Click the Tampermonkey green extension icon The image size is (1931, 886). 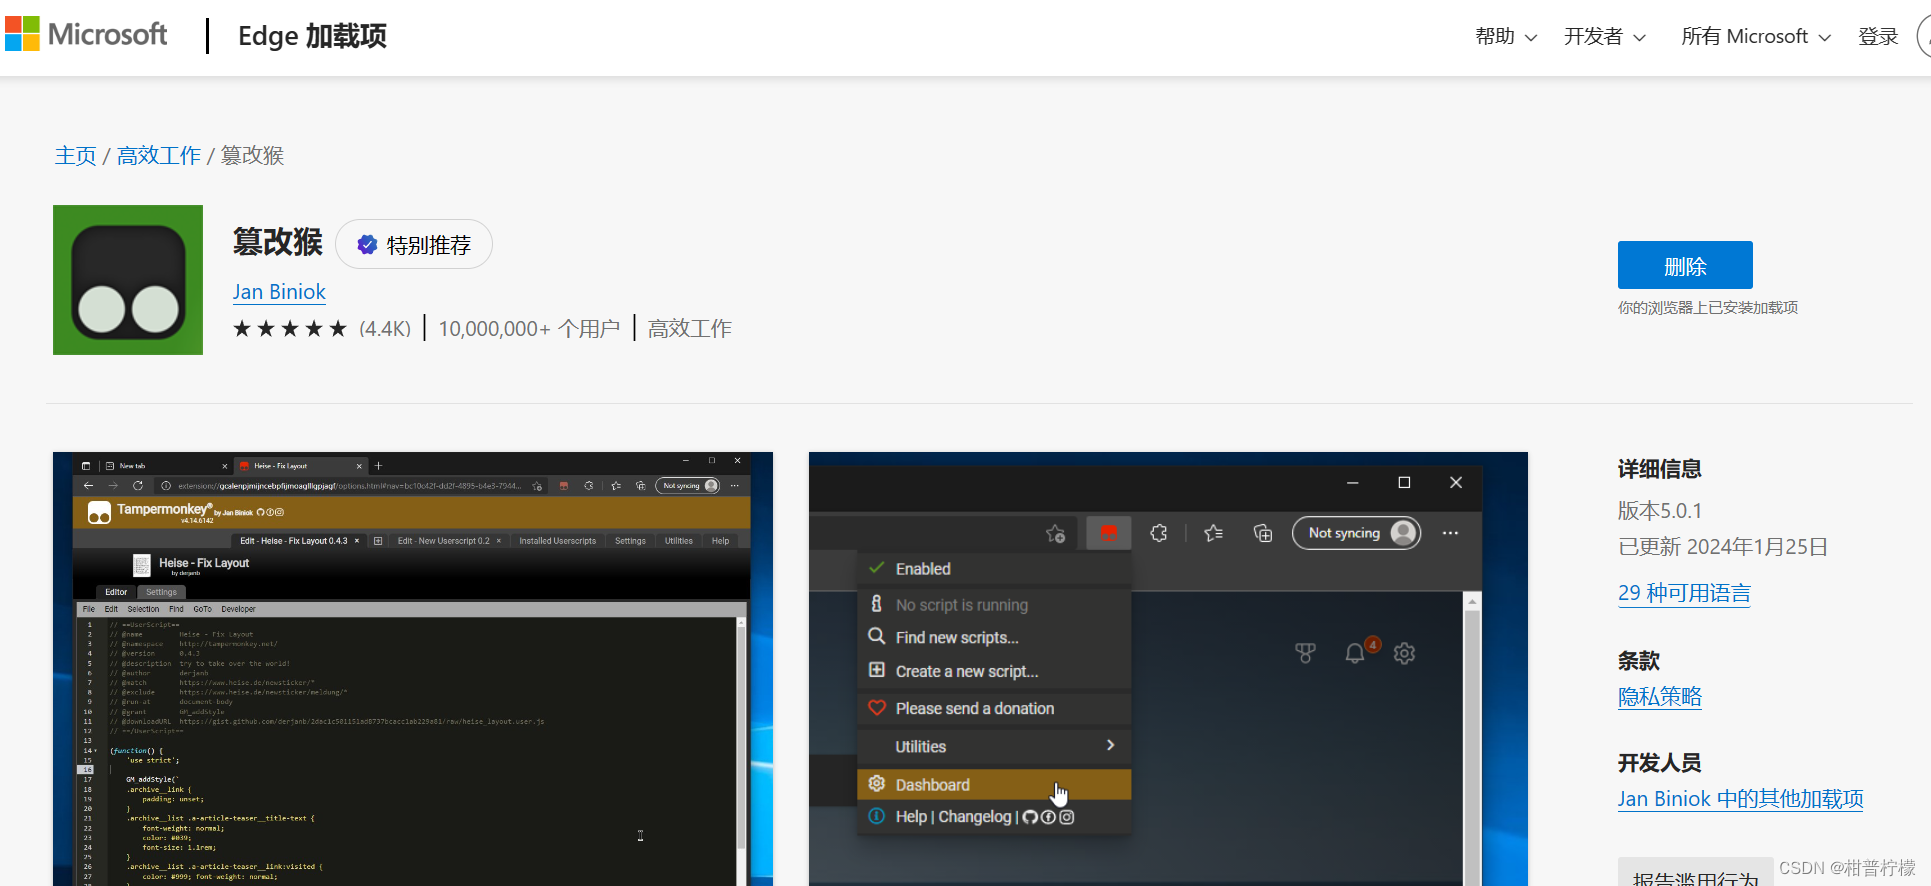128,280
